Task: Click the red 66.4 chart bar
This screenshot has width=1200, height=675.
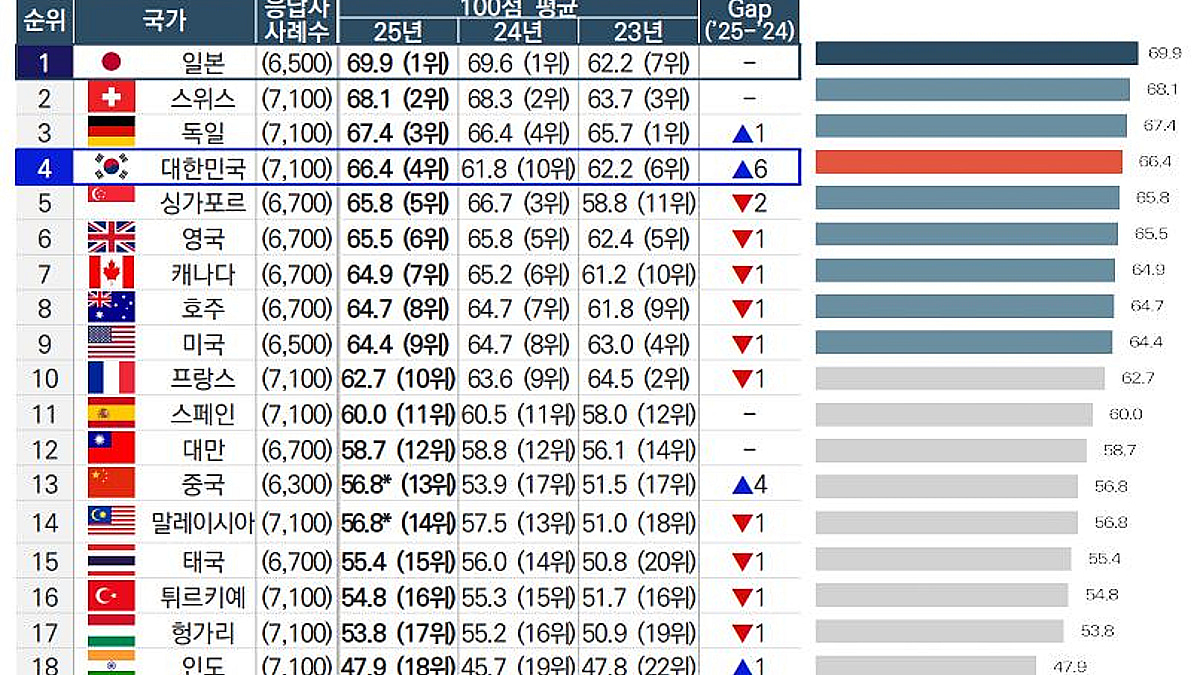Action: point(969,162)
